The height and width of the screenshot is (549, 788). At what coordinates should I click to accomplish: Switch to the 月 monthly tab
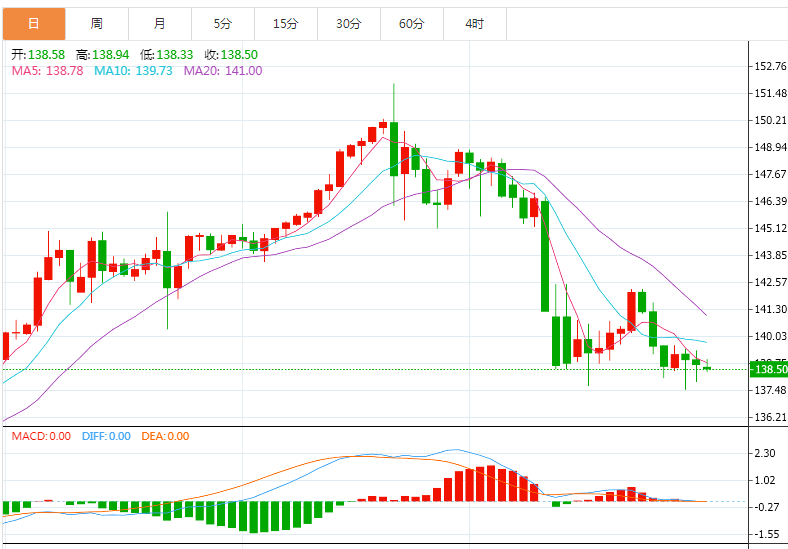coord(160,24)
